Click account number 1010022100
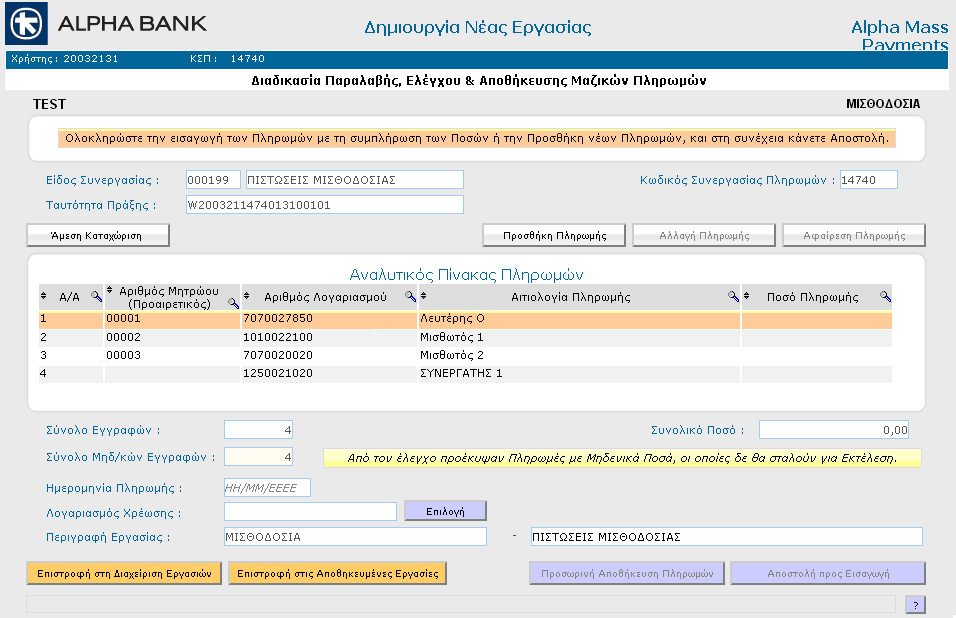Screen dimensions: 956x618 click(x=278, y=337)
